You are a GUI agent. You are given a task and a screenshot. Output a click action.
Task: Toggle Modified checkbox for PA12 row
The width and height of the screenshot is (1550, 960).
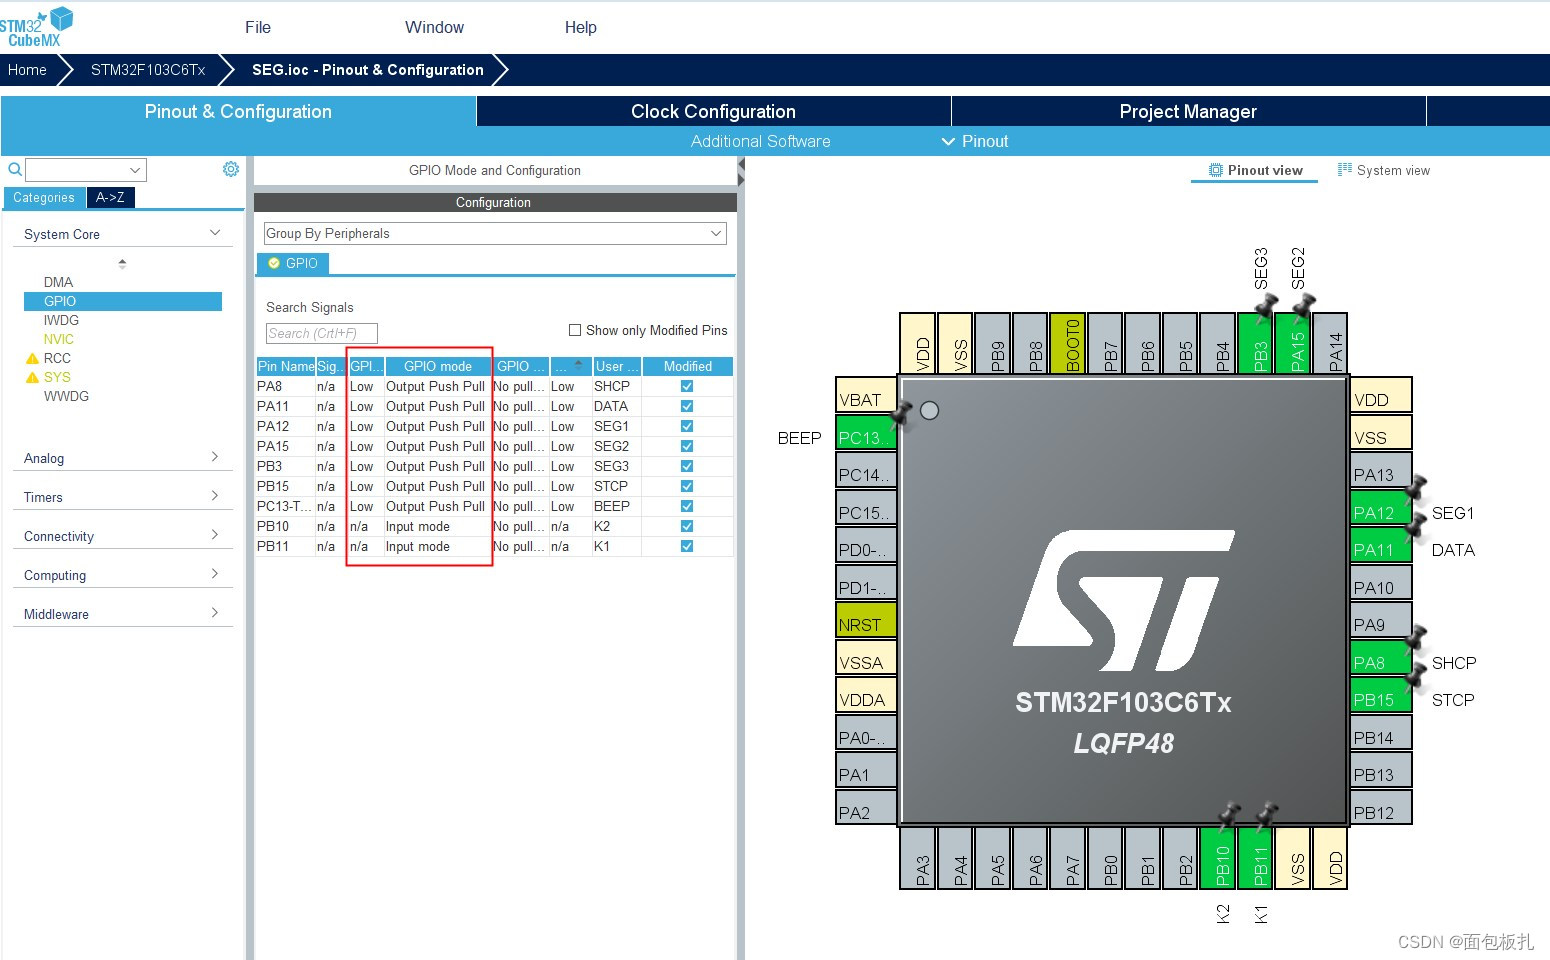[x=687, y=426]
